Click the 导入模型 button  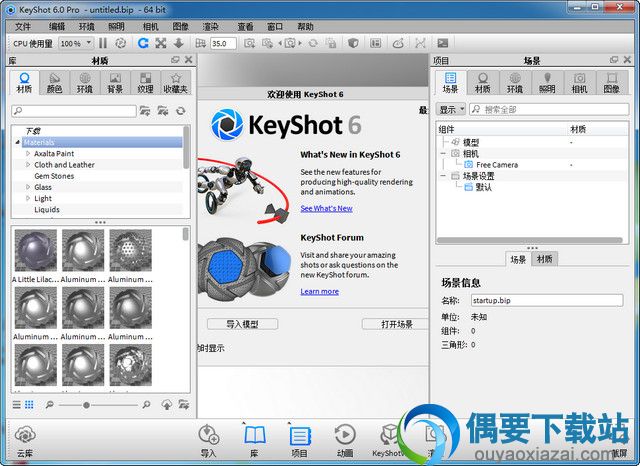[242, 324]
